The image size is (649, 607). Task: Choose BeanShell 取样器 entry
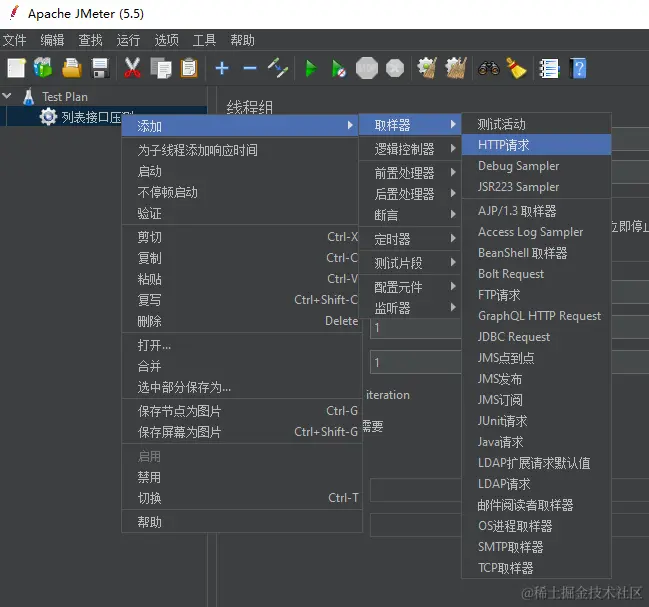click(536, 253)
